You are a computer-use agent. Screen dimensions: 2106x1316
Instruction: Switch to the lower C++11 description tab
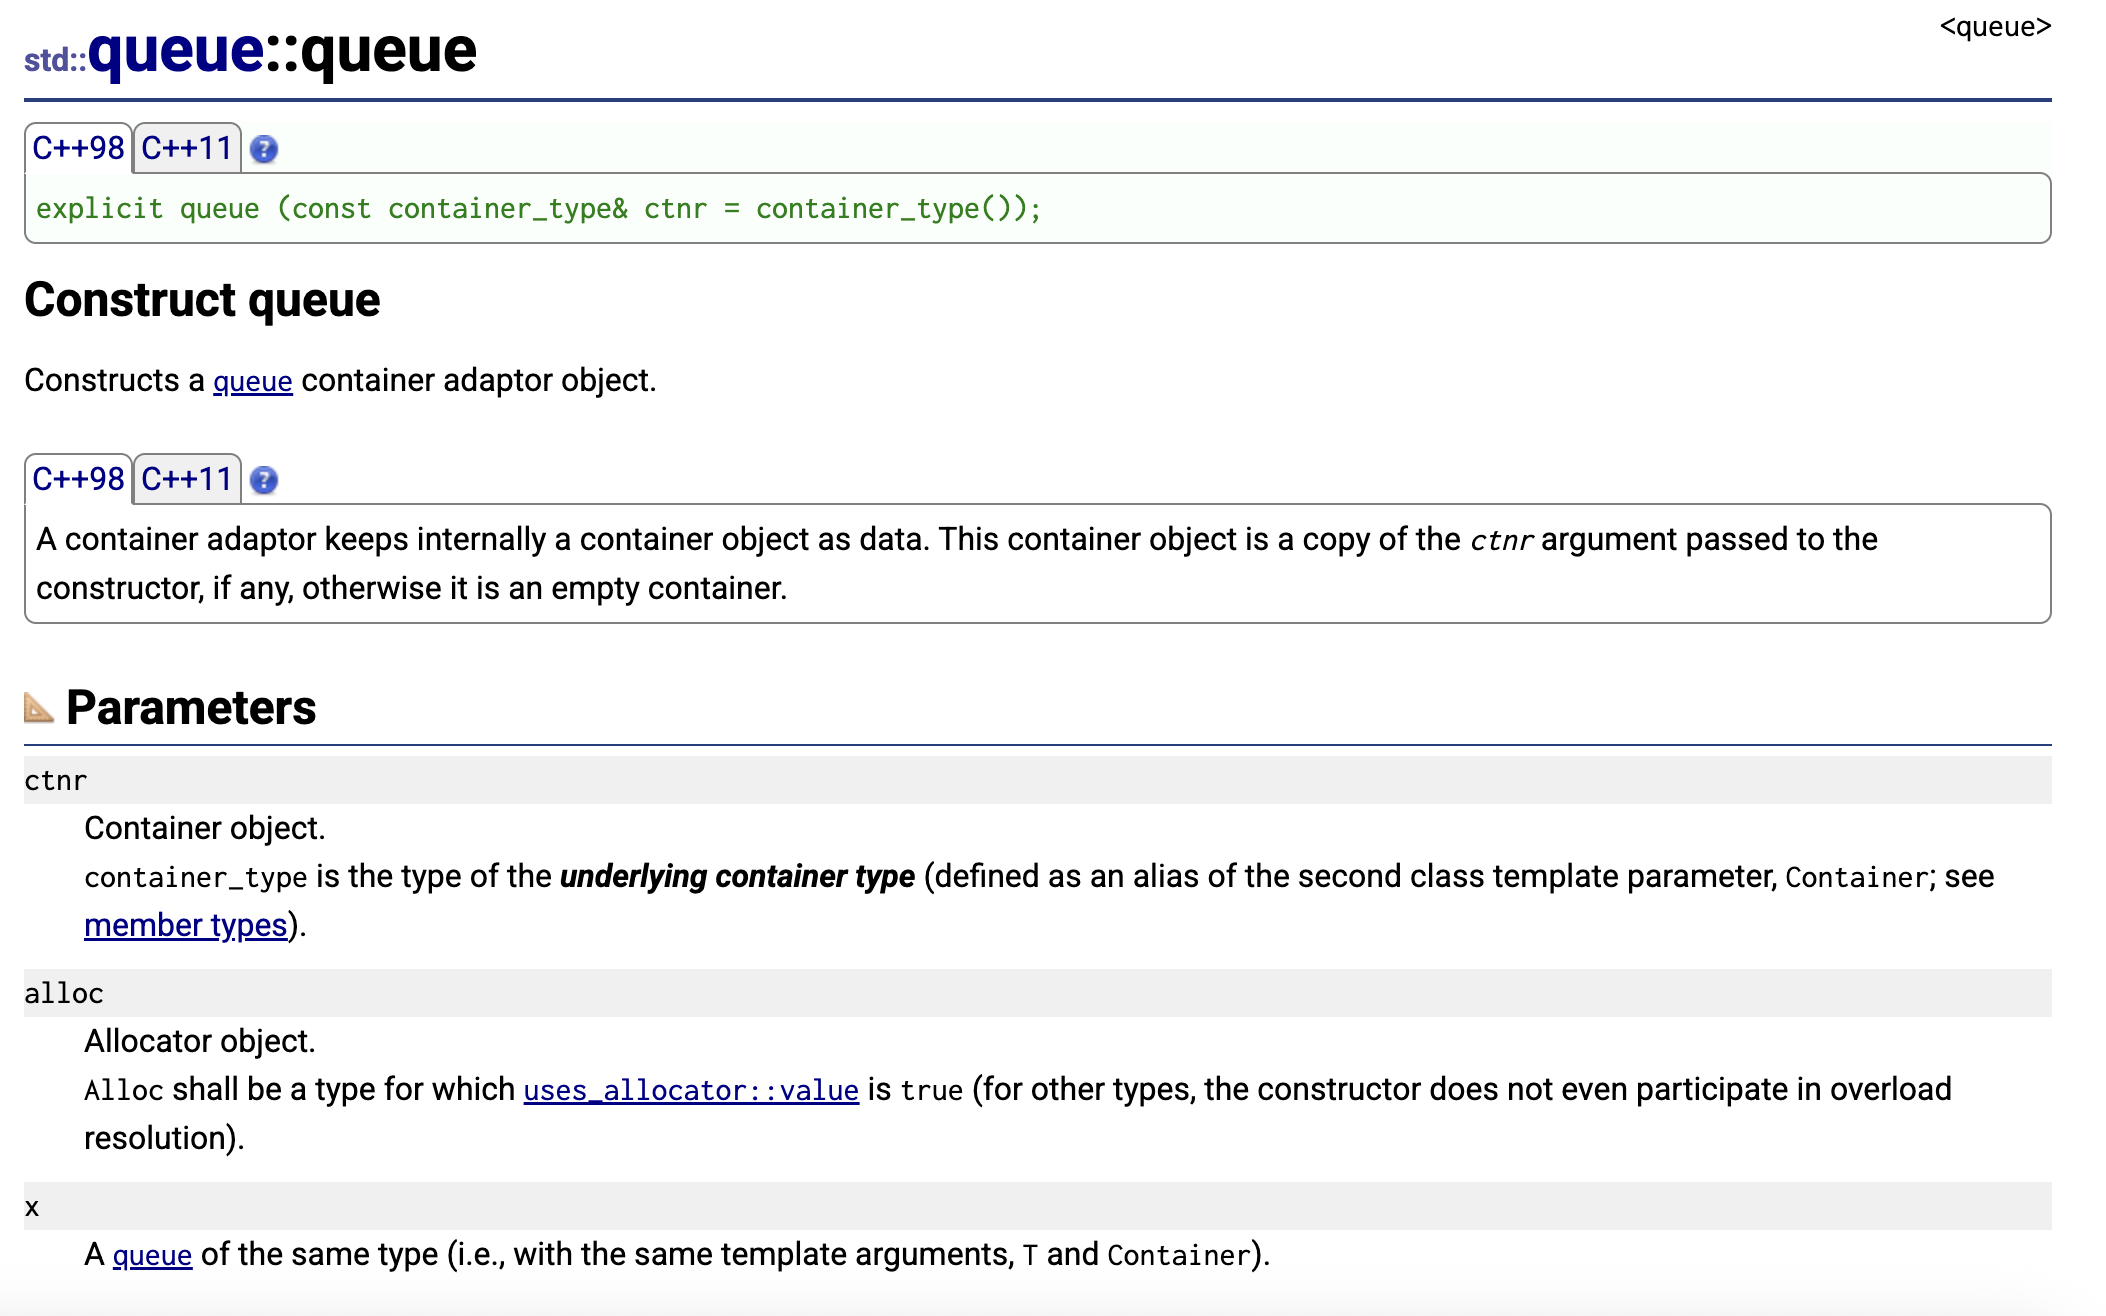coord(187,480)
